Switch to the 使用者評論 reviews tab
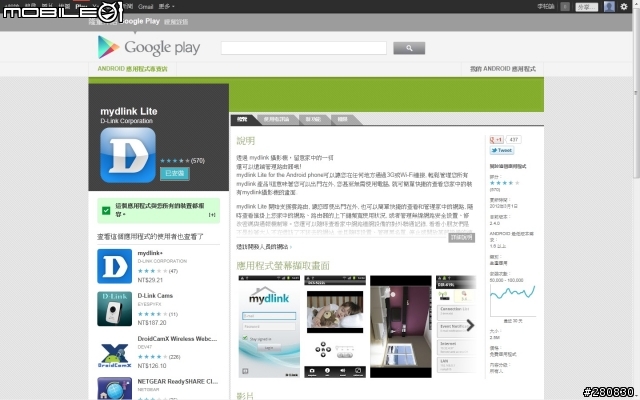 coord(276,120)
